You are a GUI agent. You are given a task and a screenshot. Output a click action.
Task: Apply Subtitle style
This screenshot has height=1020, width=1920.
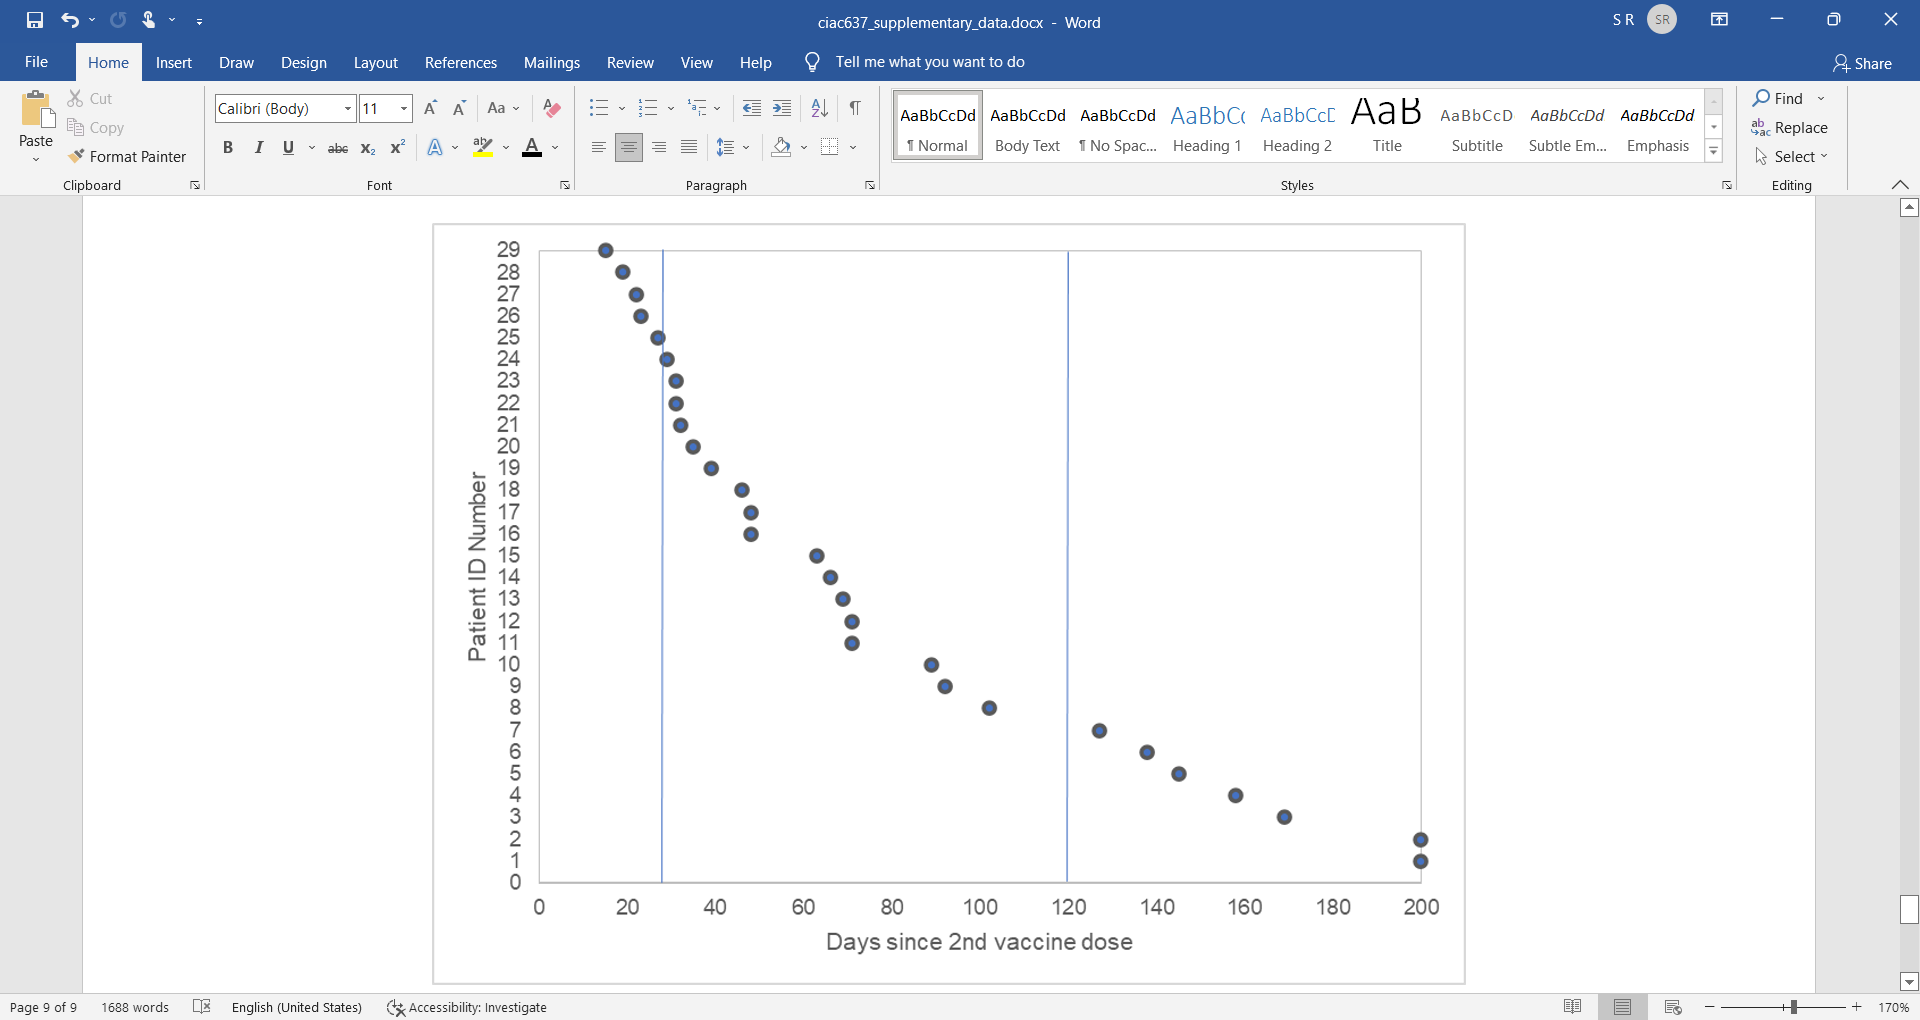pyautogui.click(x=1477, y=127)
